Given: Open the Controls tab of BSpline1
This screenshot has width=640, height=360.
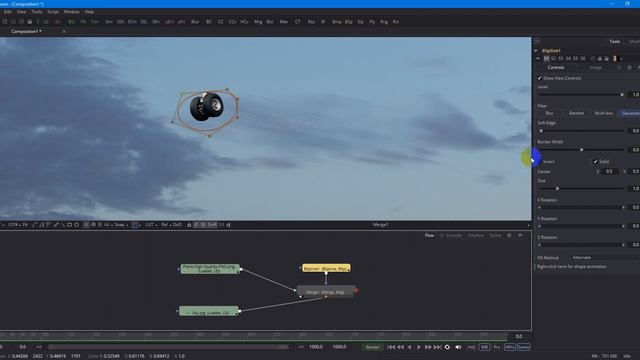Looking at the screenshot, I should [556, 68].
